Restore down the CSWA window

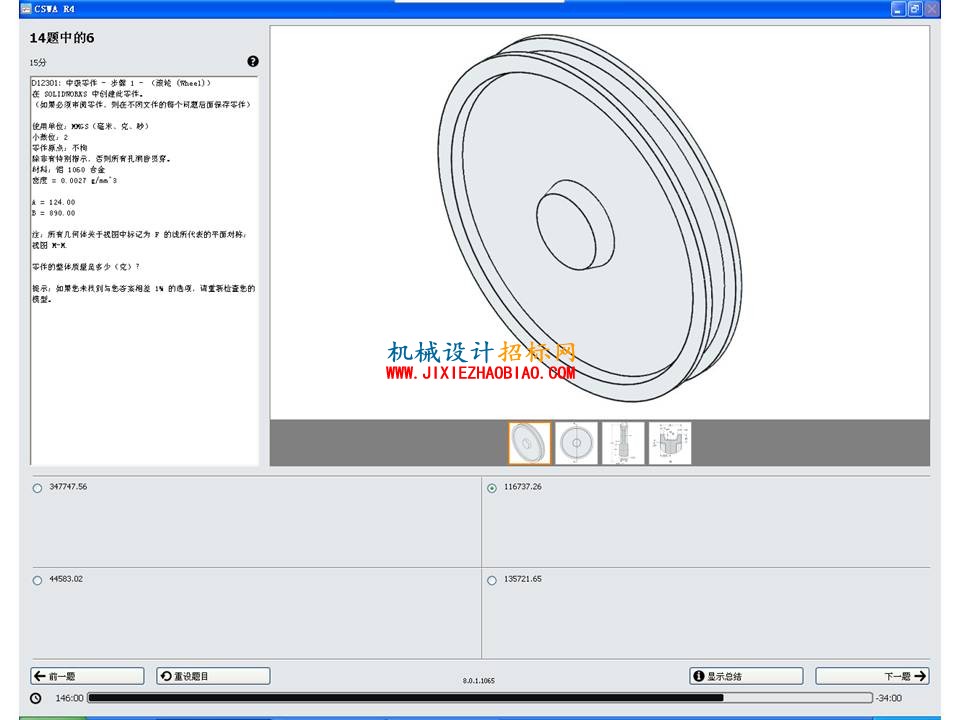click(915, 9)
